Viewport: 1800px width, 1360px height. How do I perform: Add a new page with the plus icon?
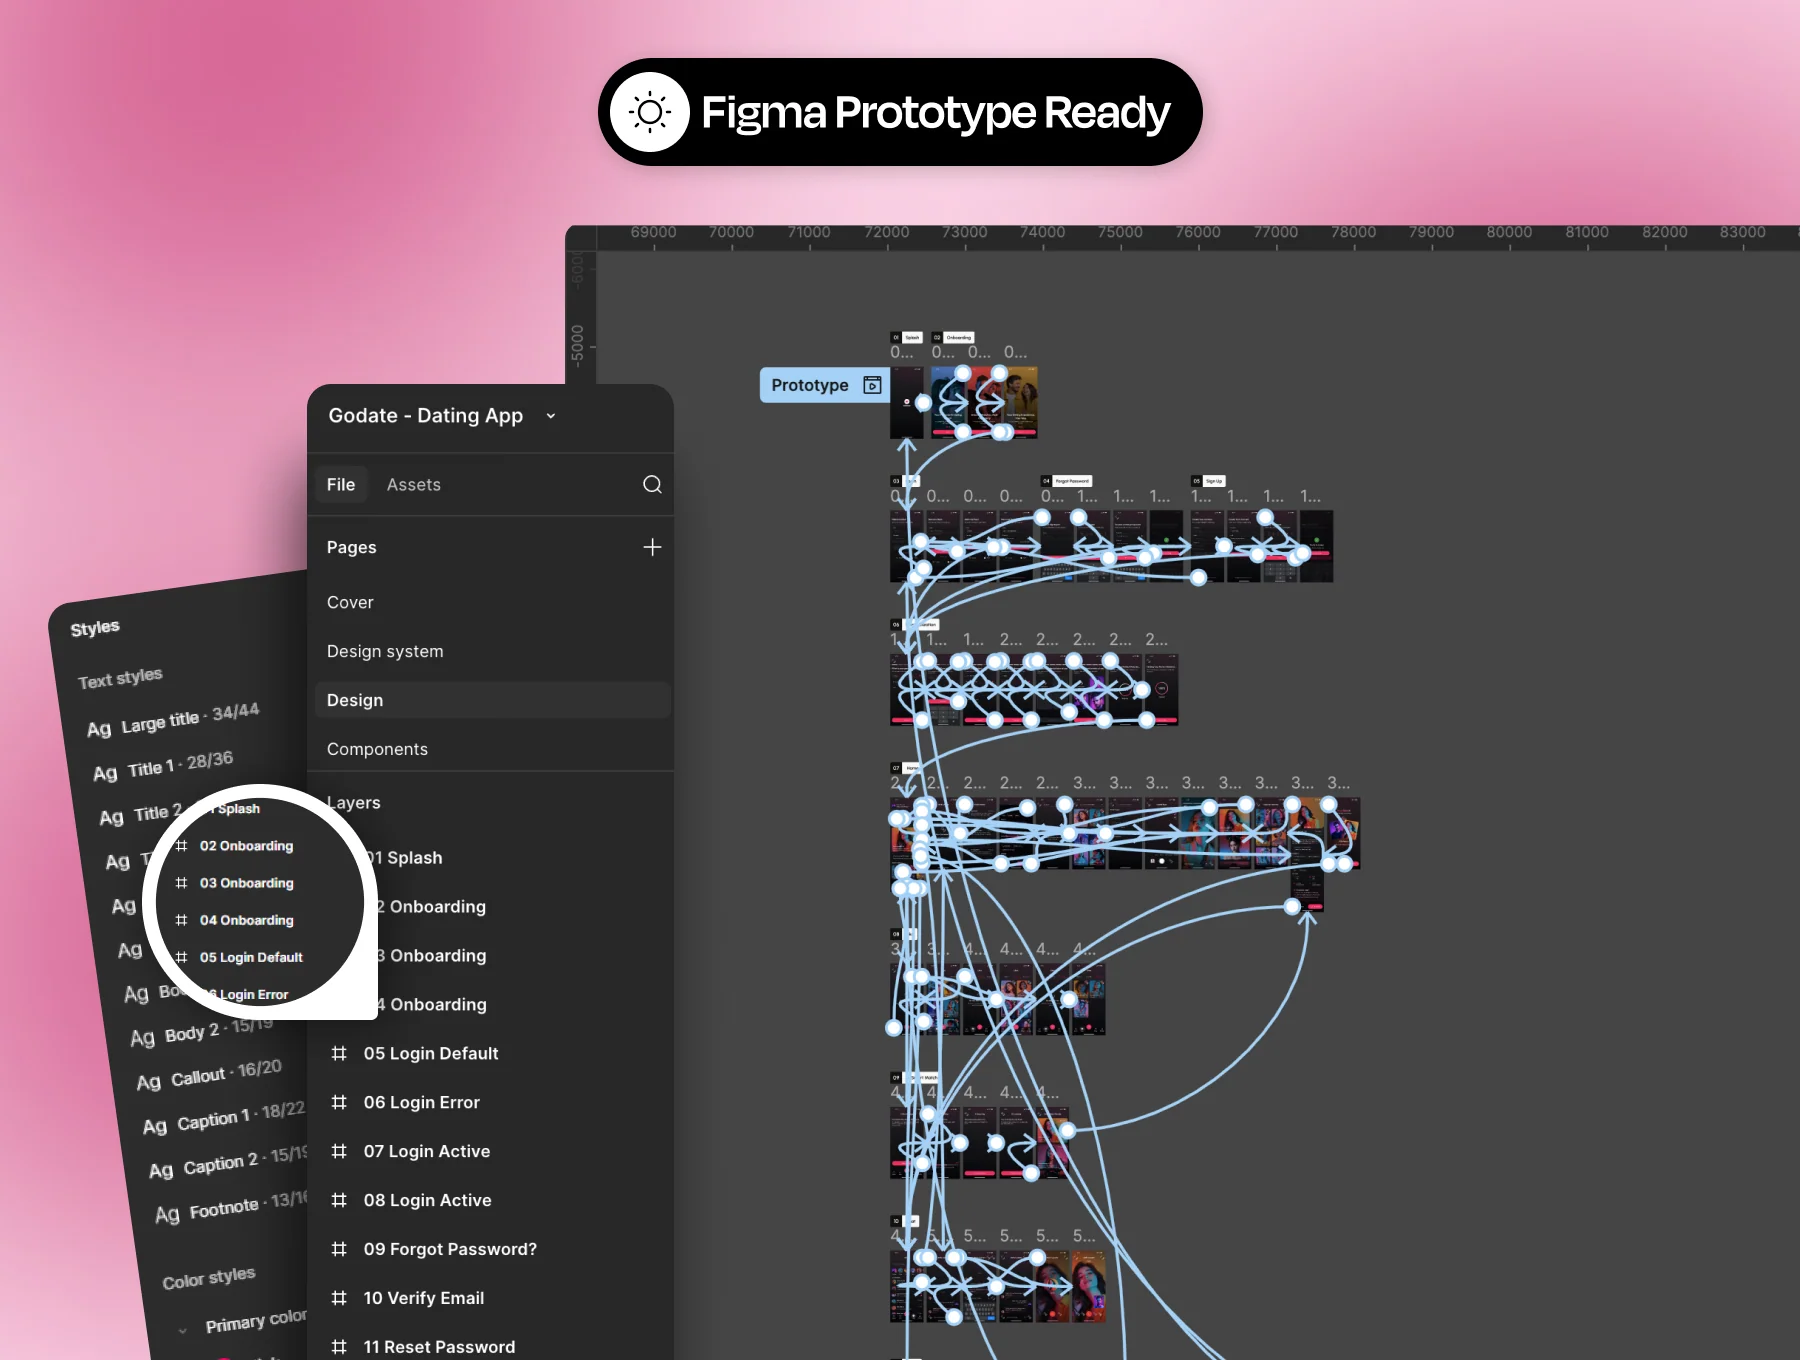[x=652, y=547]
